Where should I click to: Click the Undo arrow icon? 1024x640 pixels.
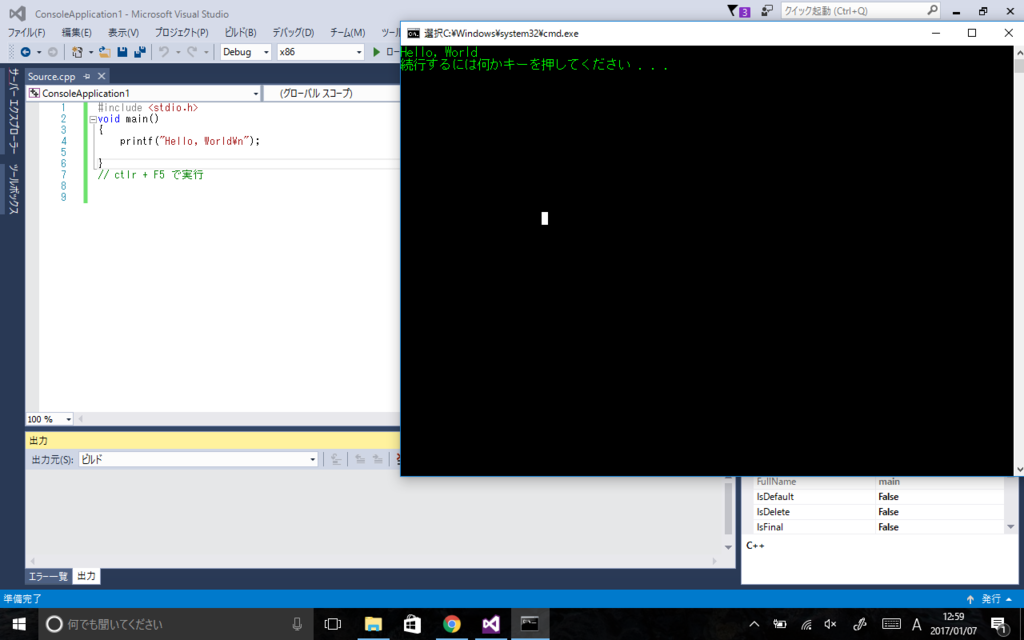coord(164,52)
